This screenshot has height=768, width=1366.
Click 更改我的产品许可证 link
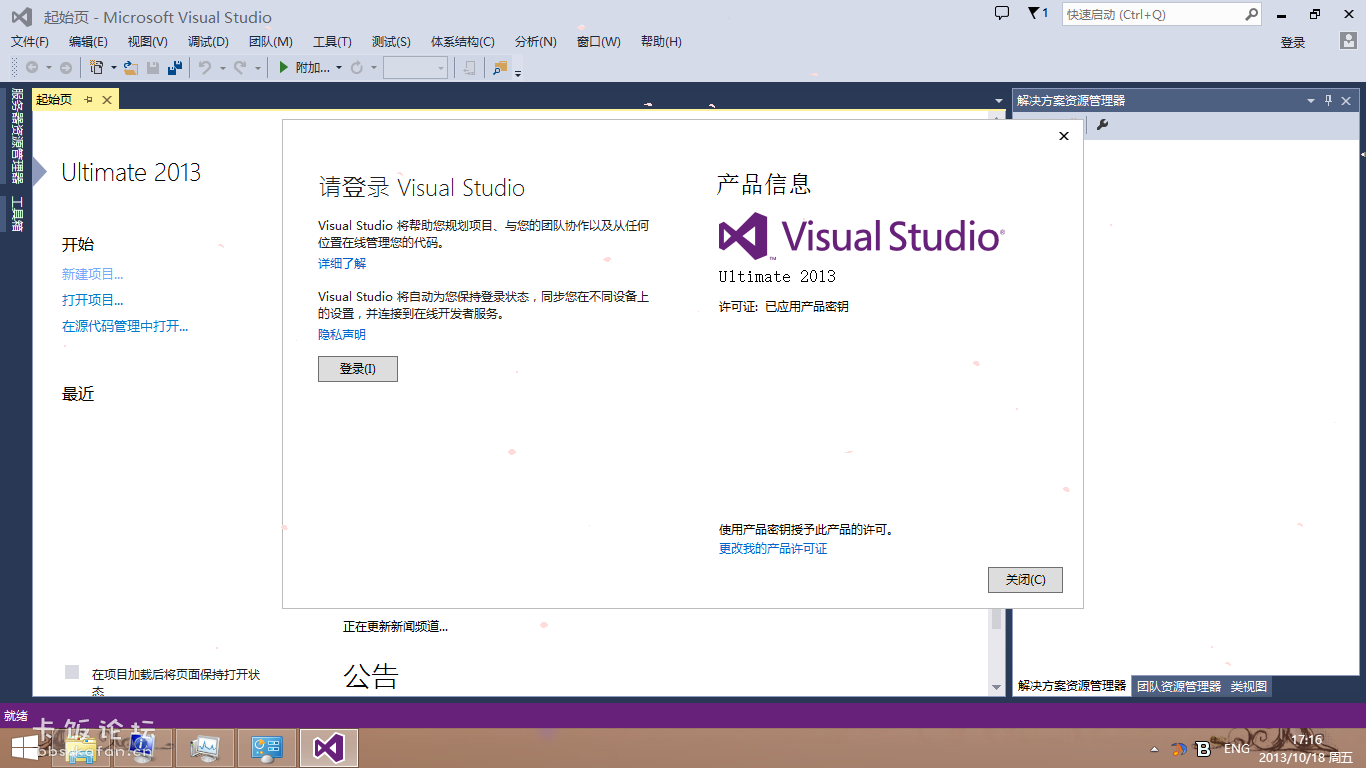tap(773, 549)
